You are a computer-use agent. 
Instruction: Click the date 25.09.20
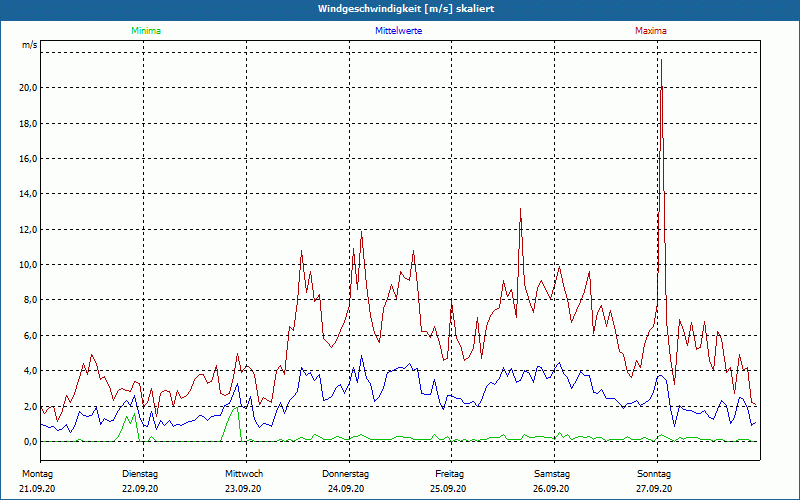coord(448,489)
